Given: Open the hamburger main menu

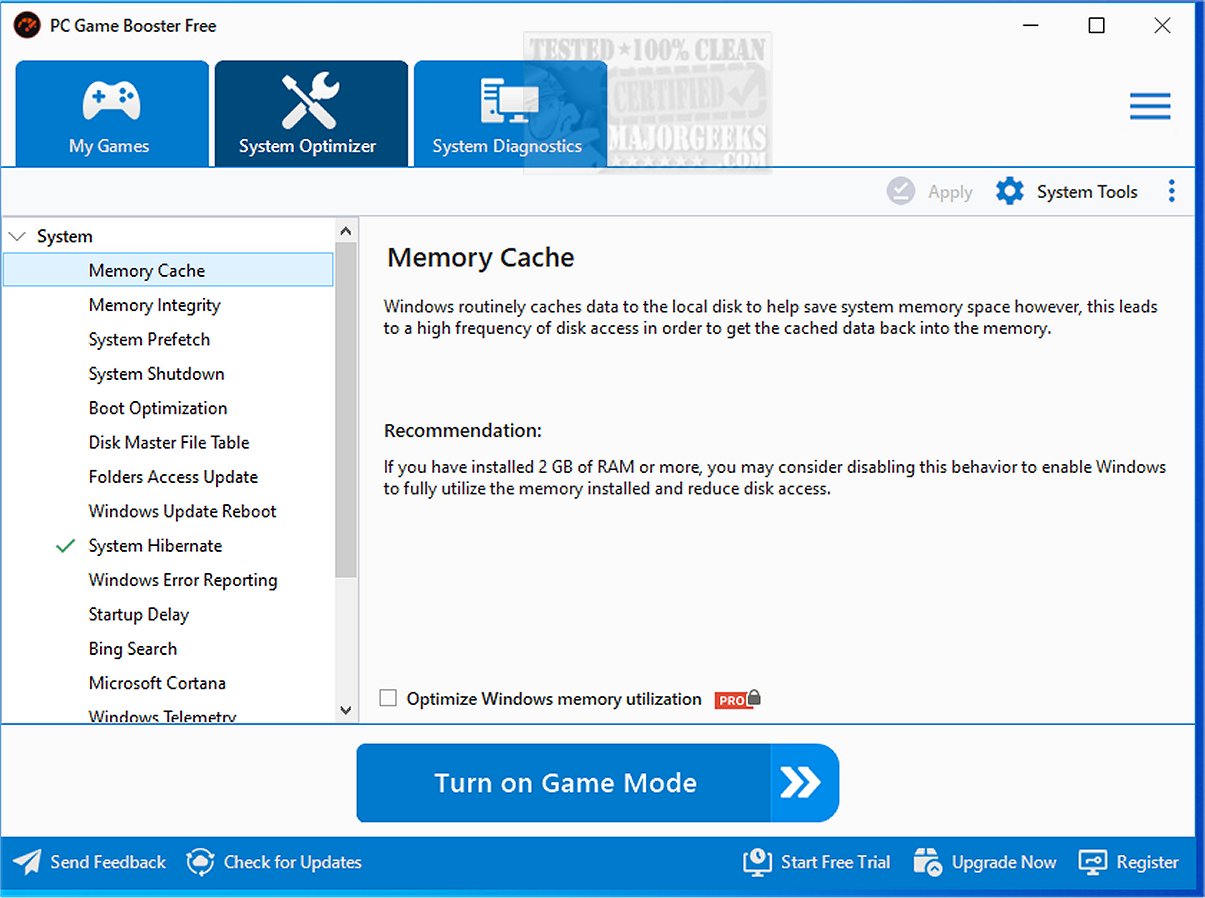Looking at the screenshot, I should click(x=1150, y=107).
